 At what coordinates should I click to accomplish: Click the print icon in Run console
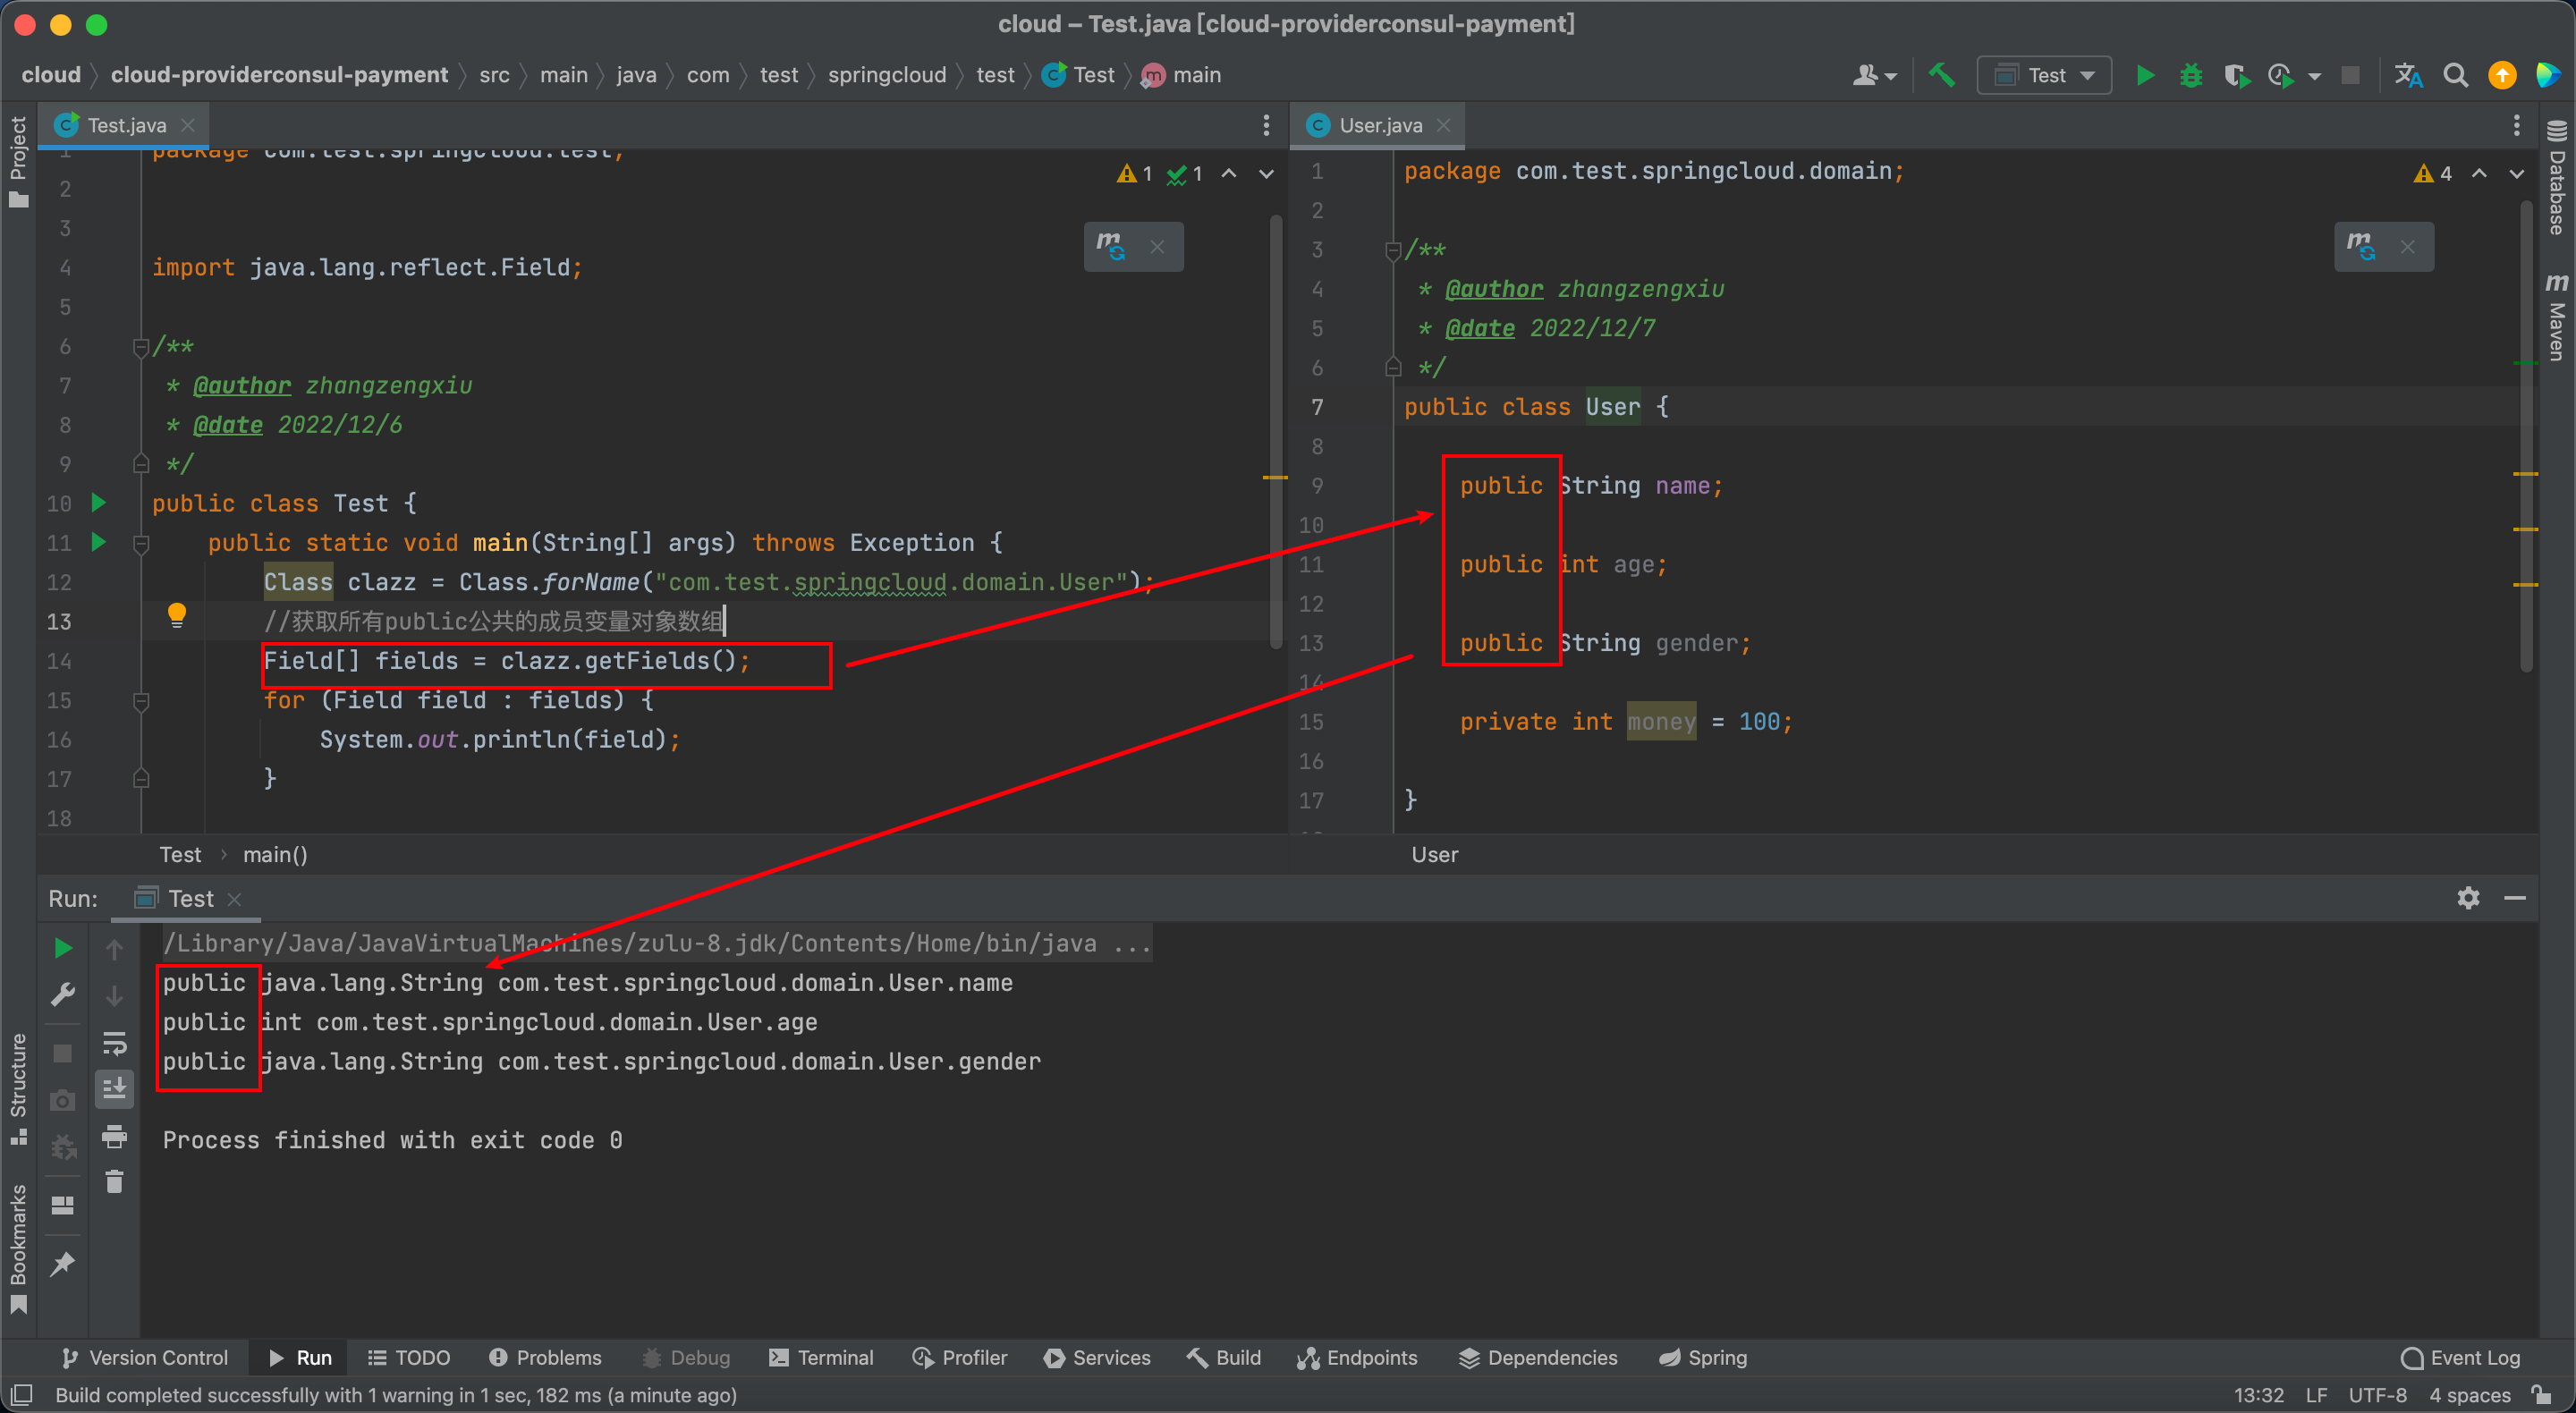coord(114,1136)
